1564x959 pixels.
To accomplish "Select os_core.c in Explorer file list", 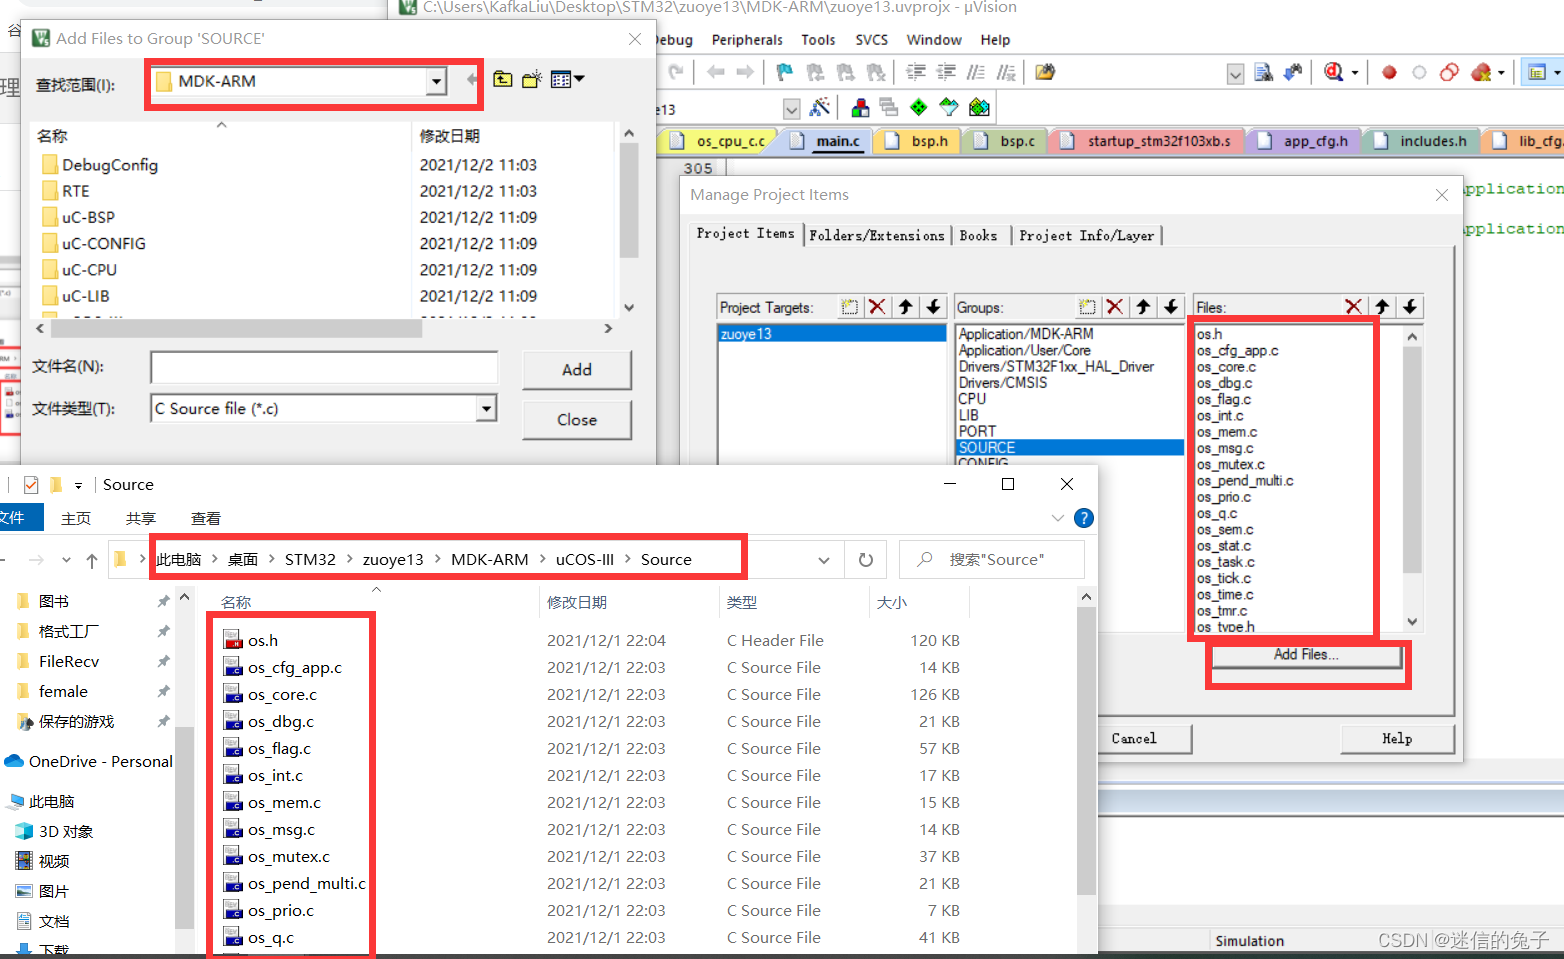I will pos(282,694).
